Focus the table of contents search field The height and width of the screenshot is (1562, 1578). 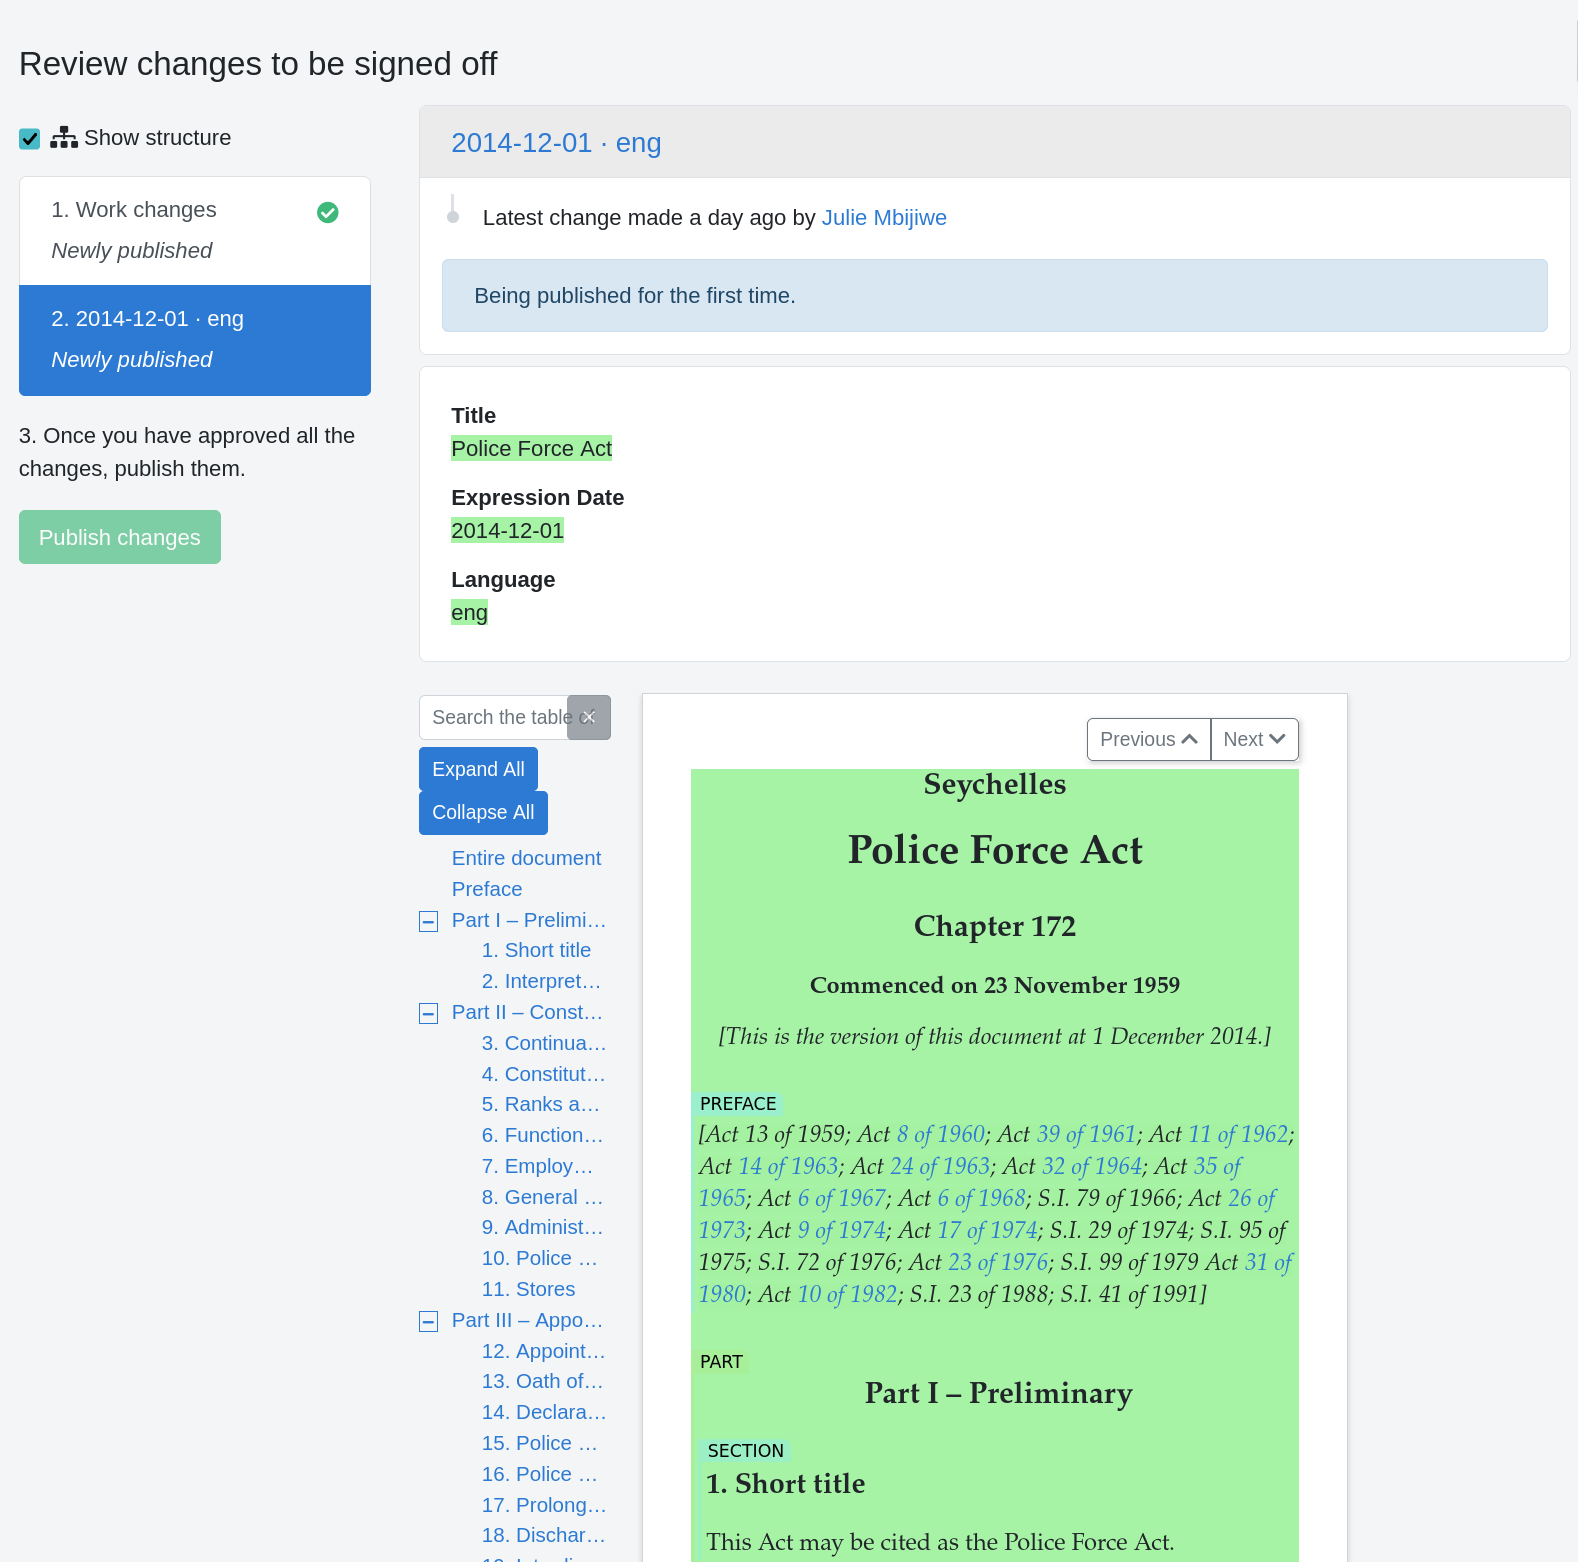pos(494,718)
